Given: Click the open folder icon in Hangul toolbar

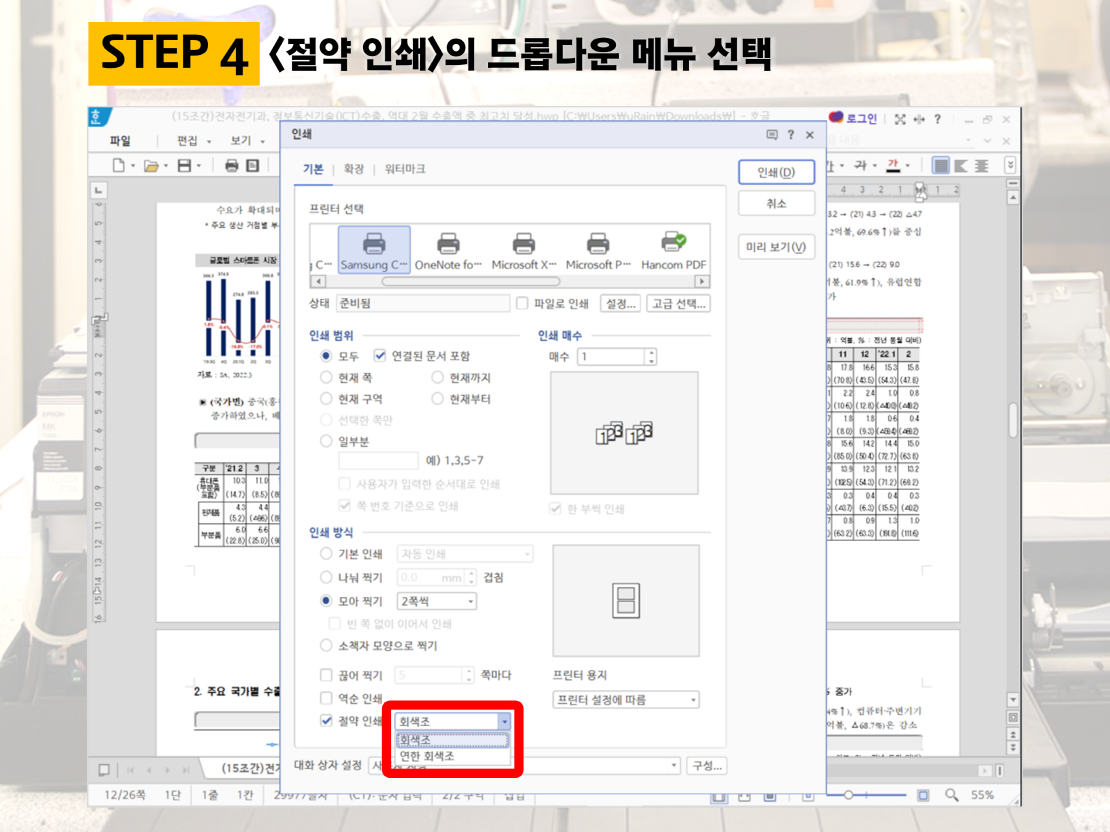Looking at the screenshot, I should 151,166.
